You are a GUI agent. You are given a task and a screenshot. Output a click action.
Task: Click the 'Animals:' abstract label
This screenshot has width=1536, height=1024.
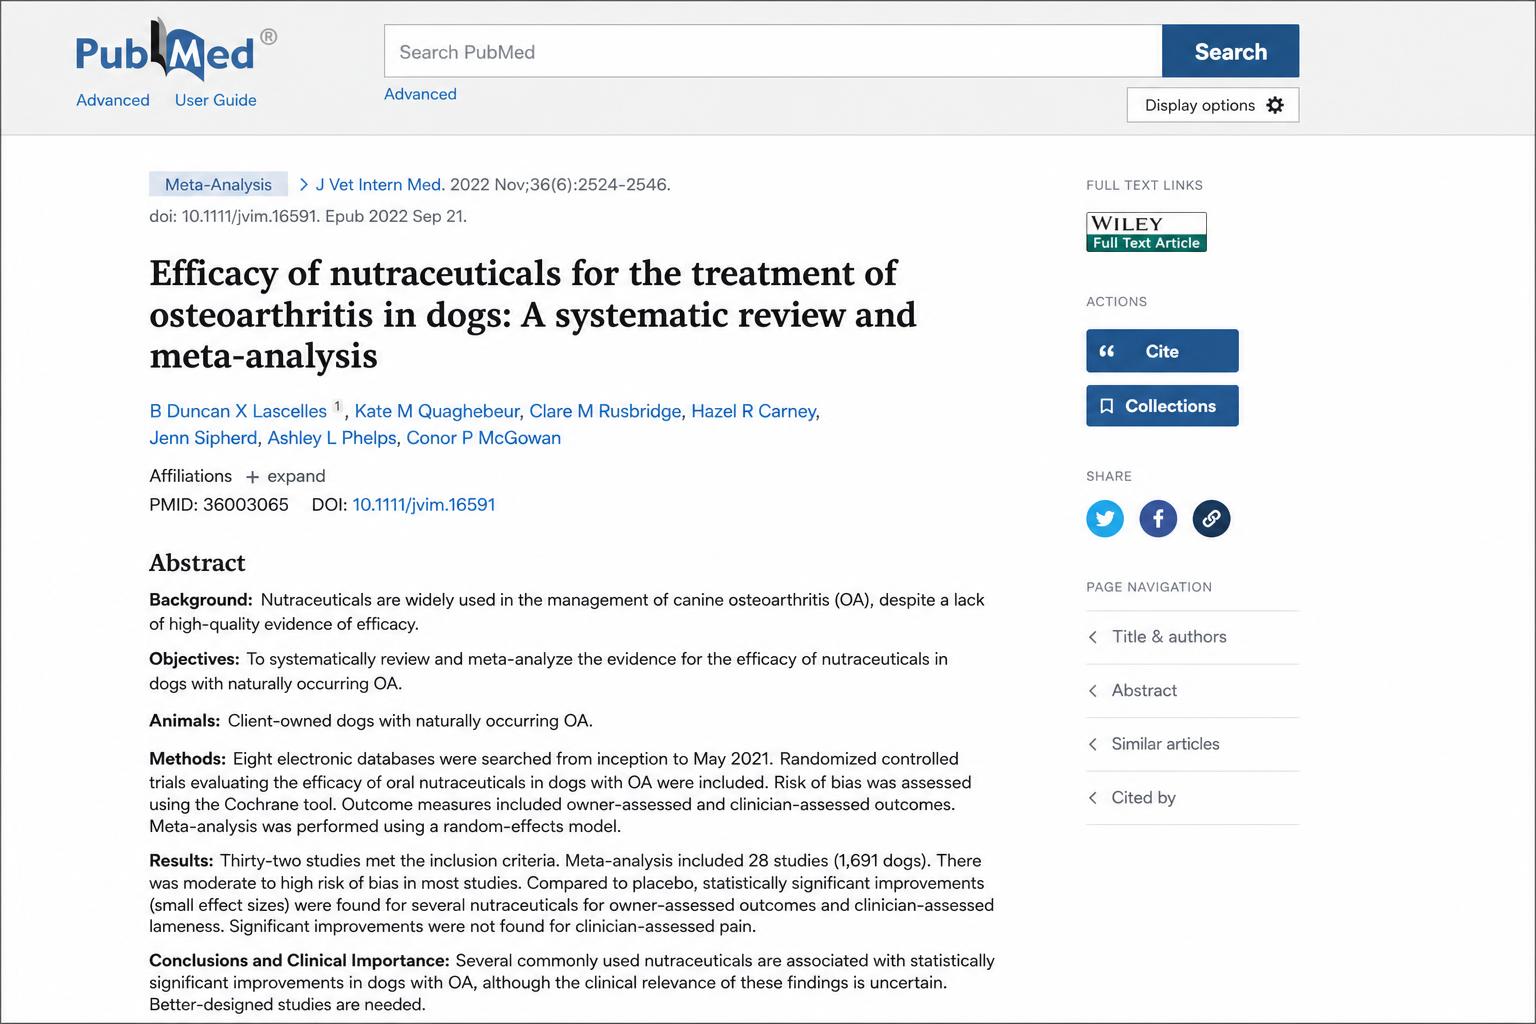click(184, 721)
